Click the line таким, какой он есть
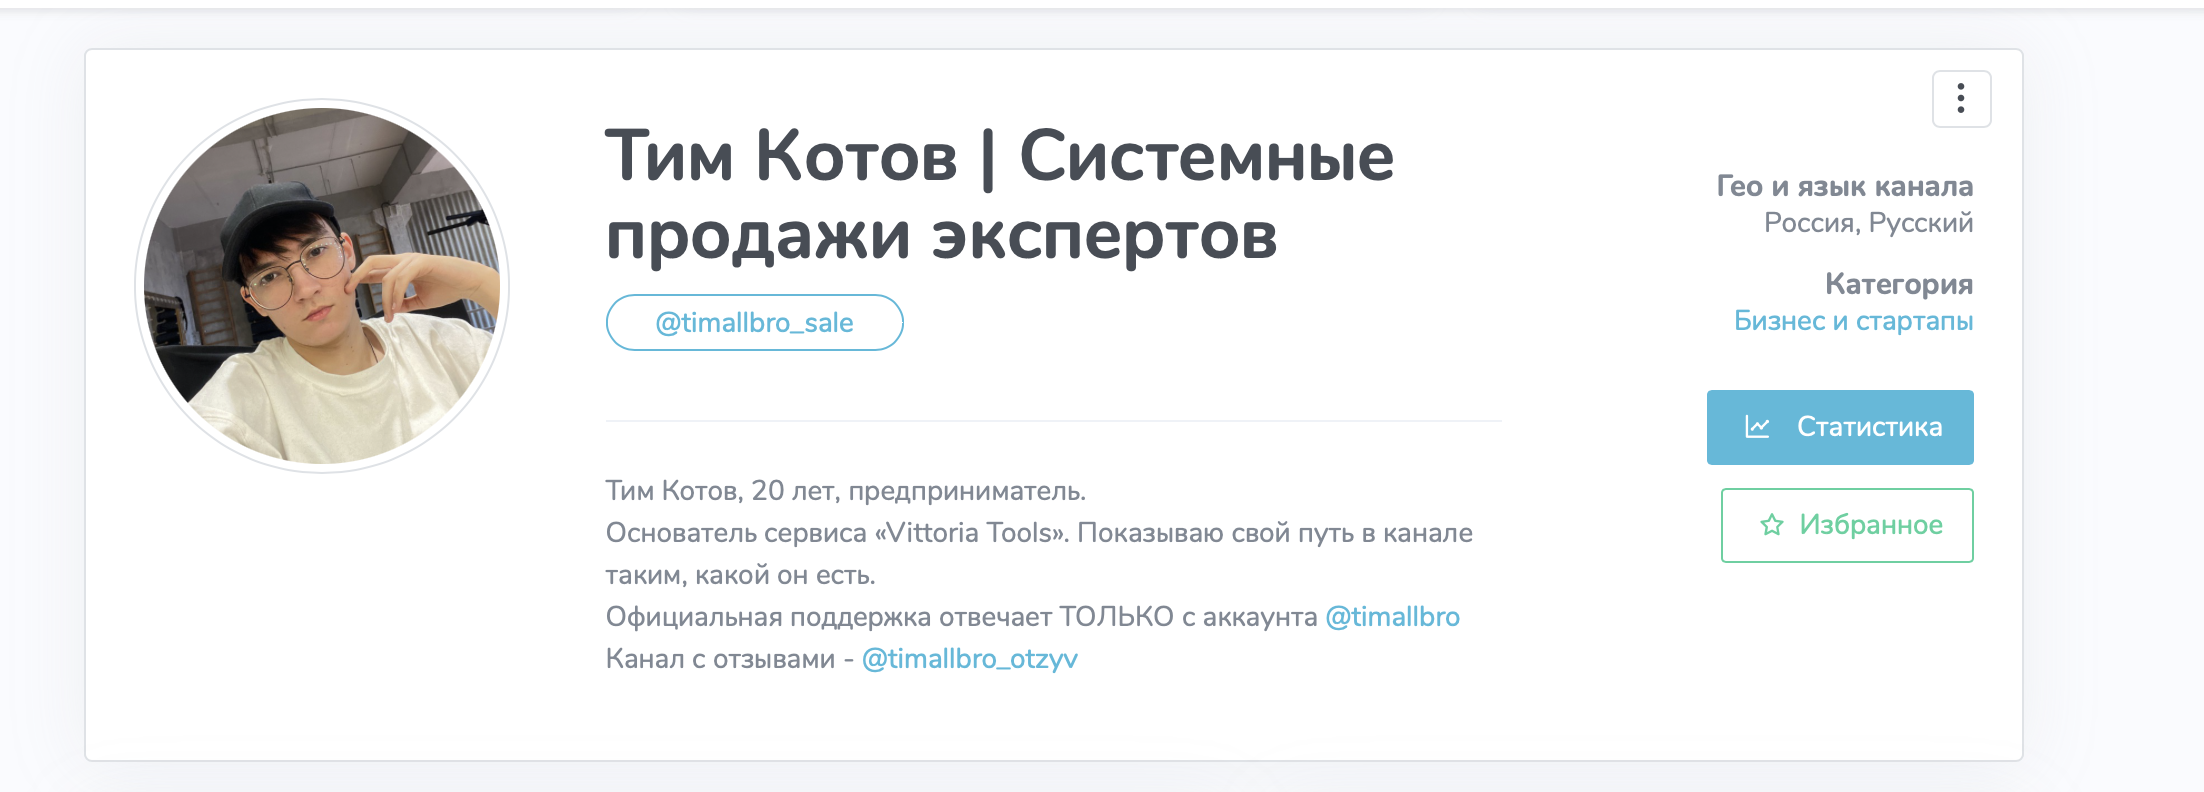 (x=740, y=575)
